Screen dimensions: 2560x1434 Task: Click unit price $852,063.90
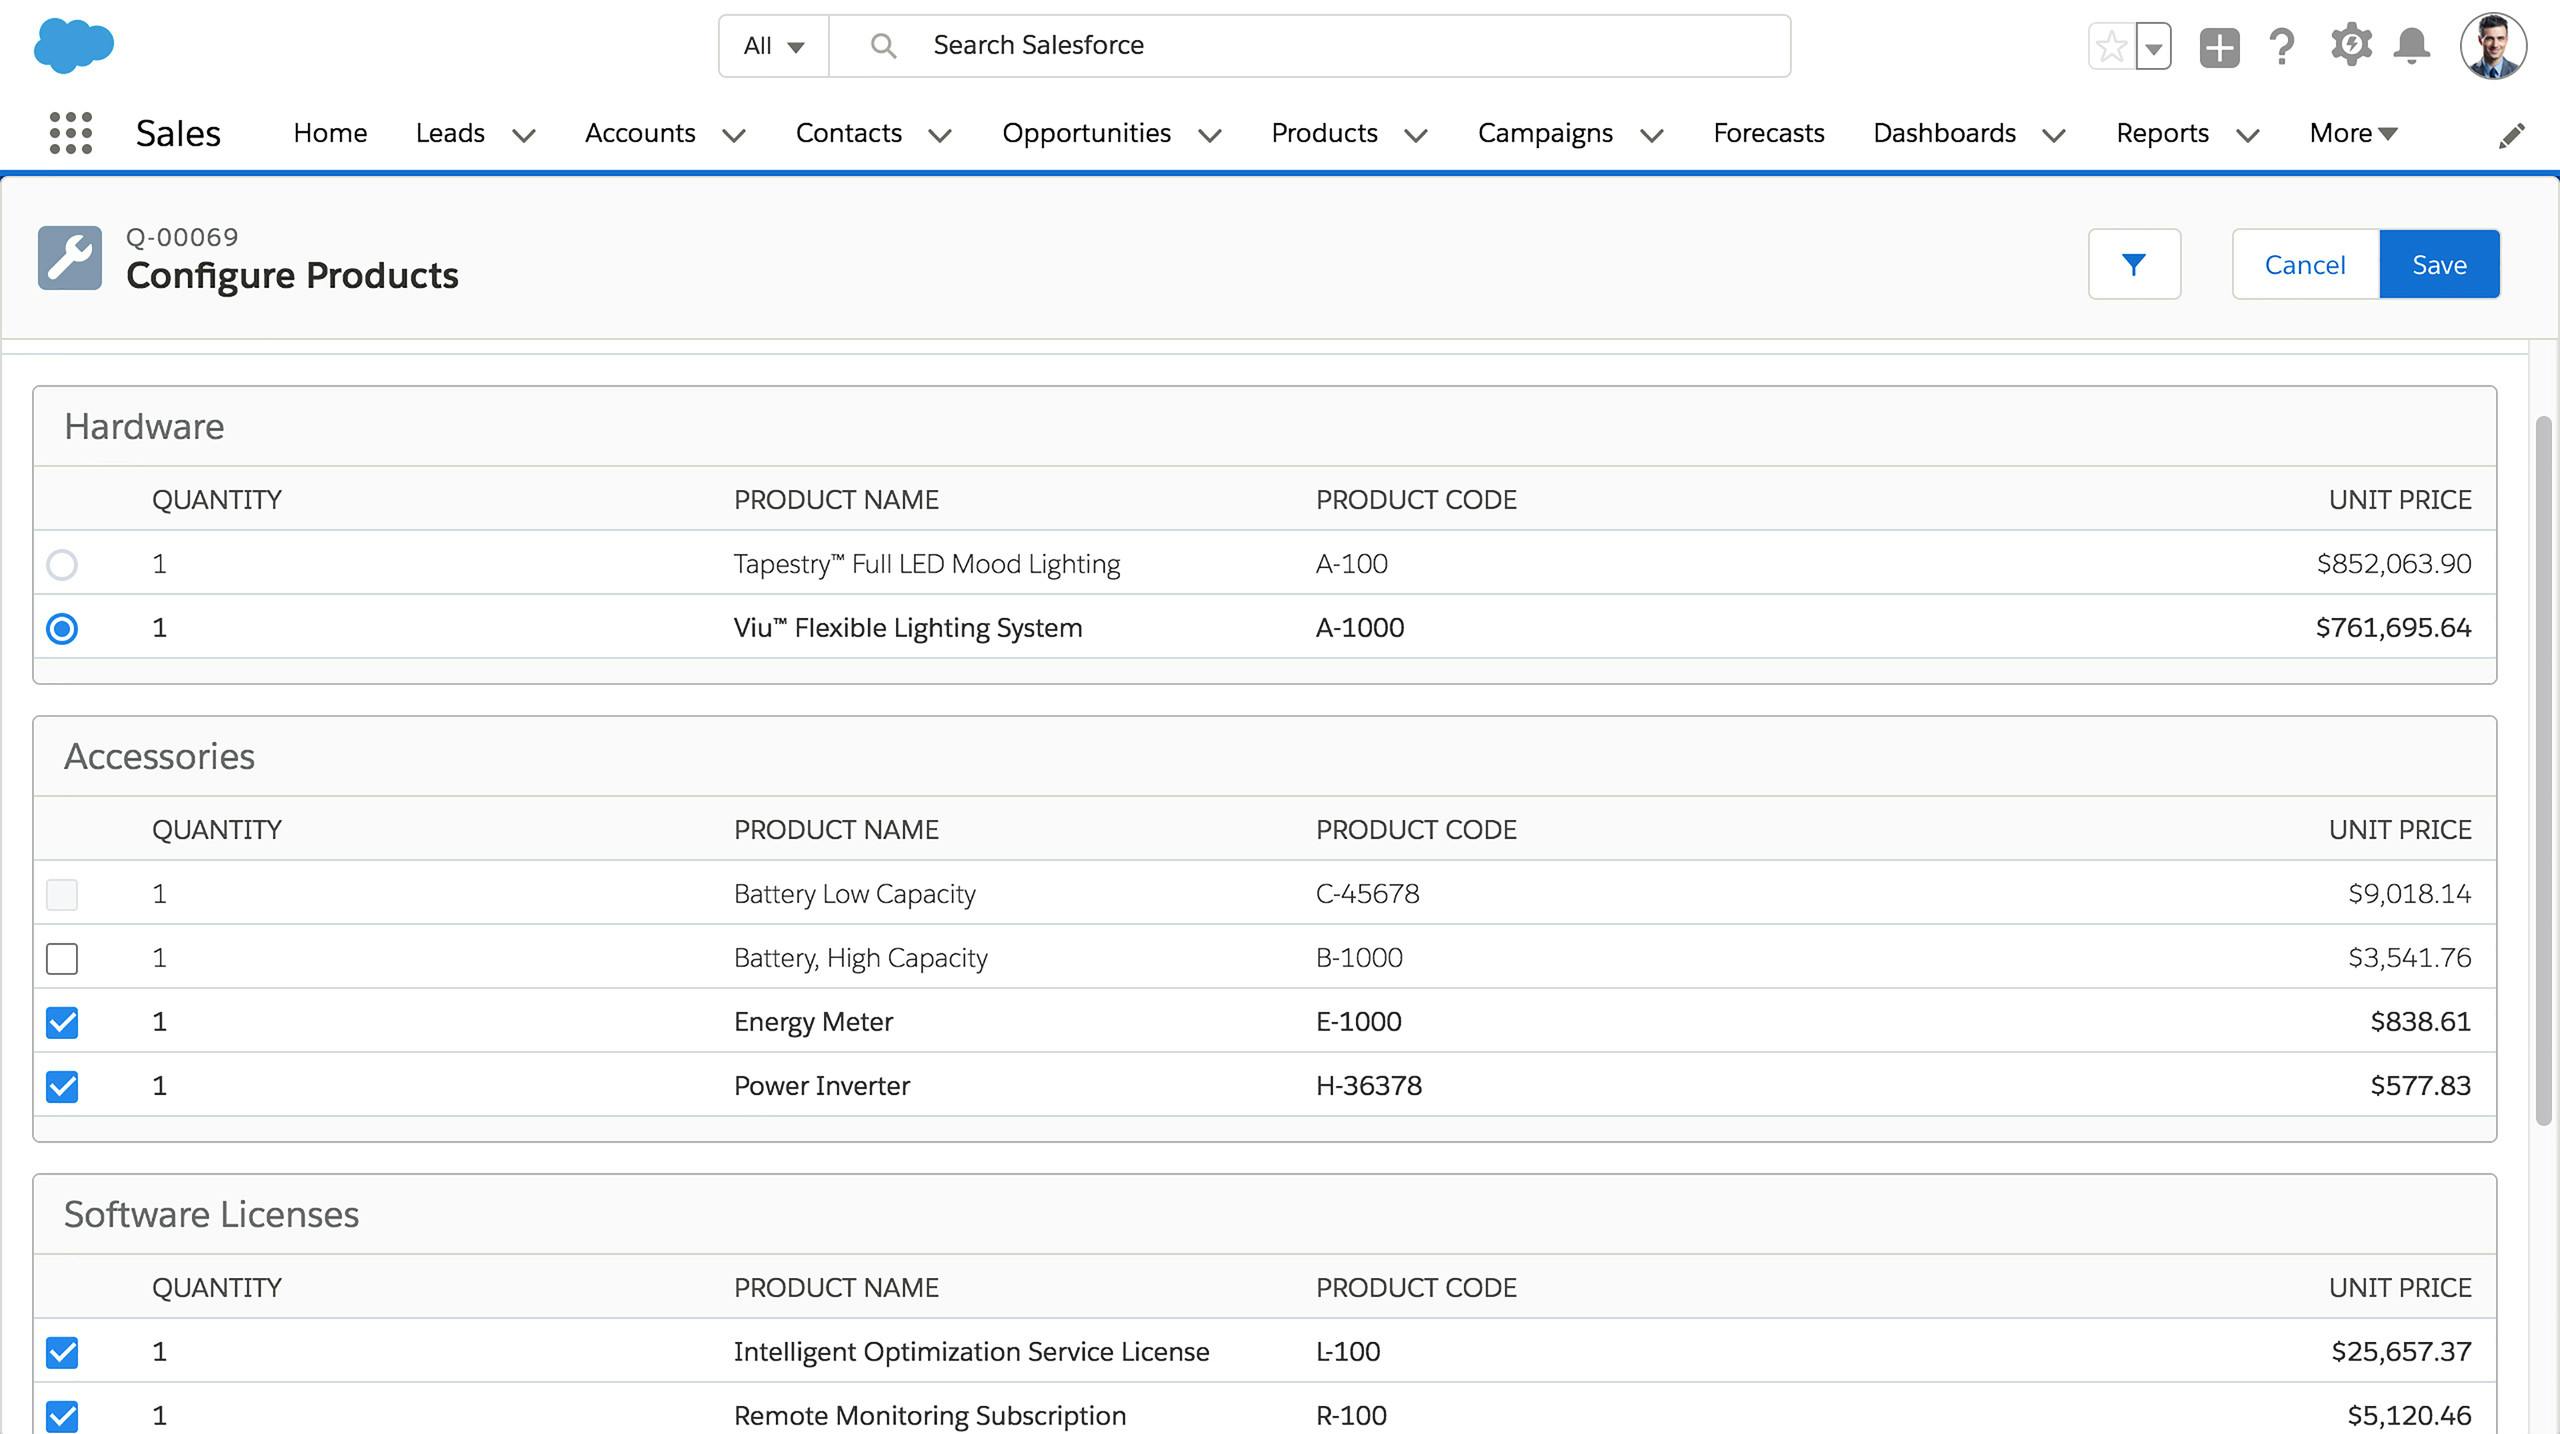click(x=2393, y=564)
